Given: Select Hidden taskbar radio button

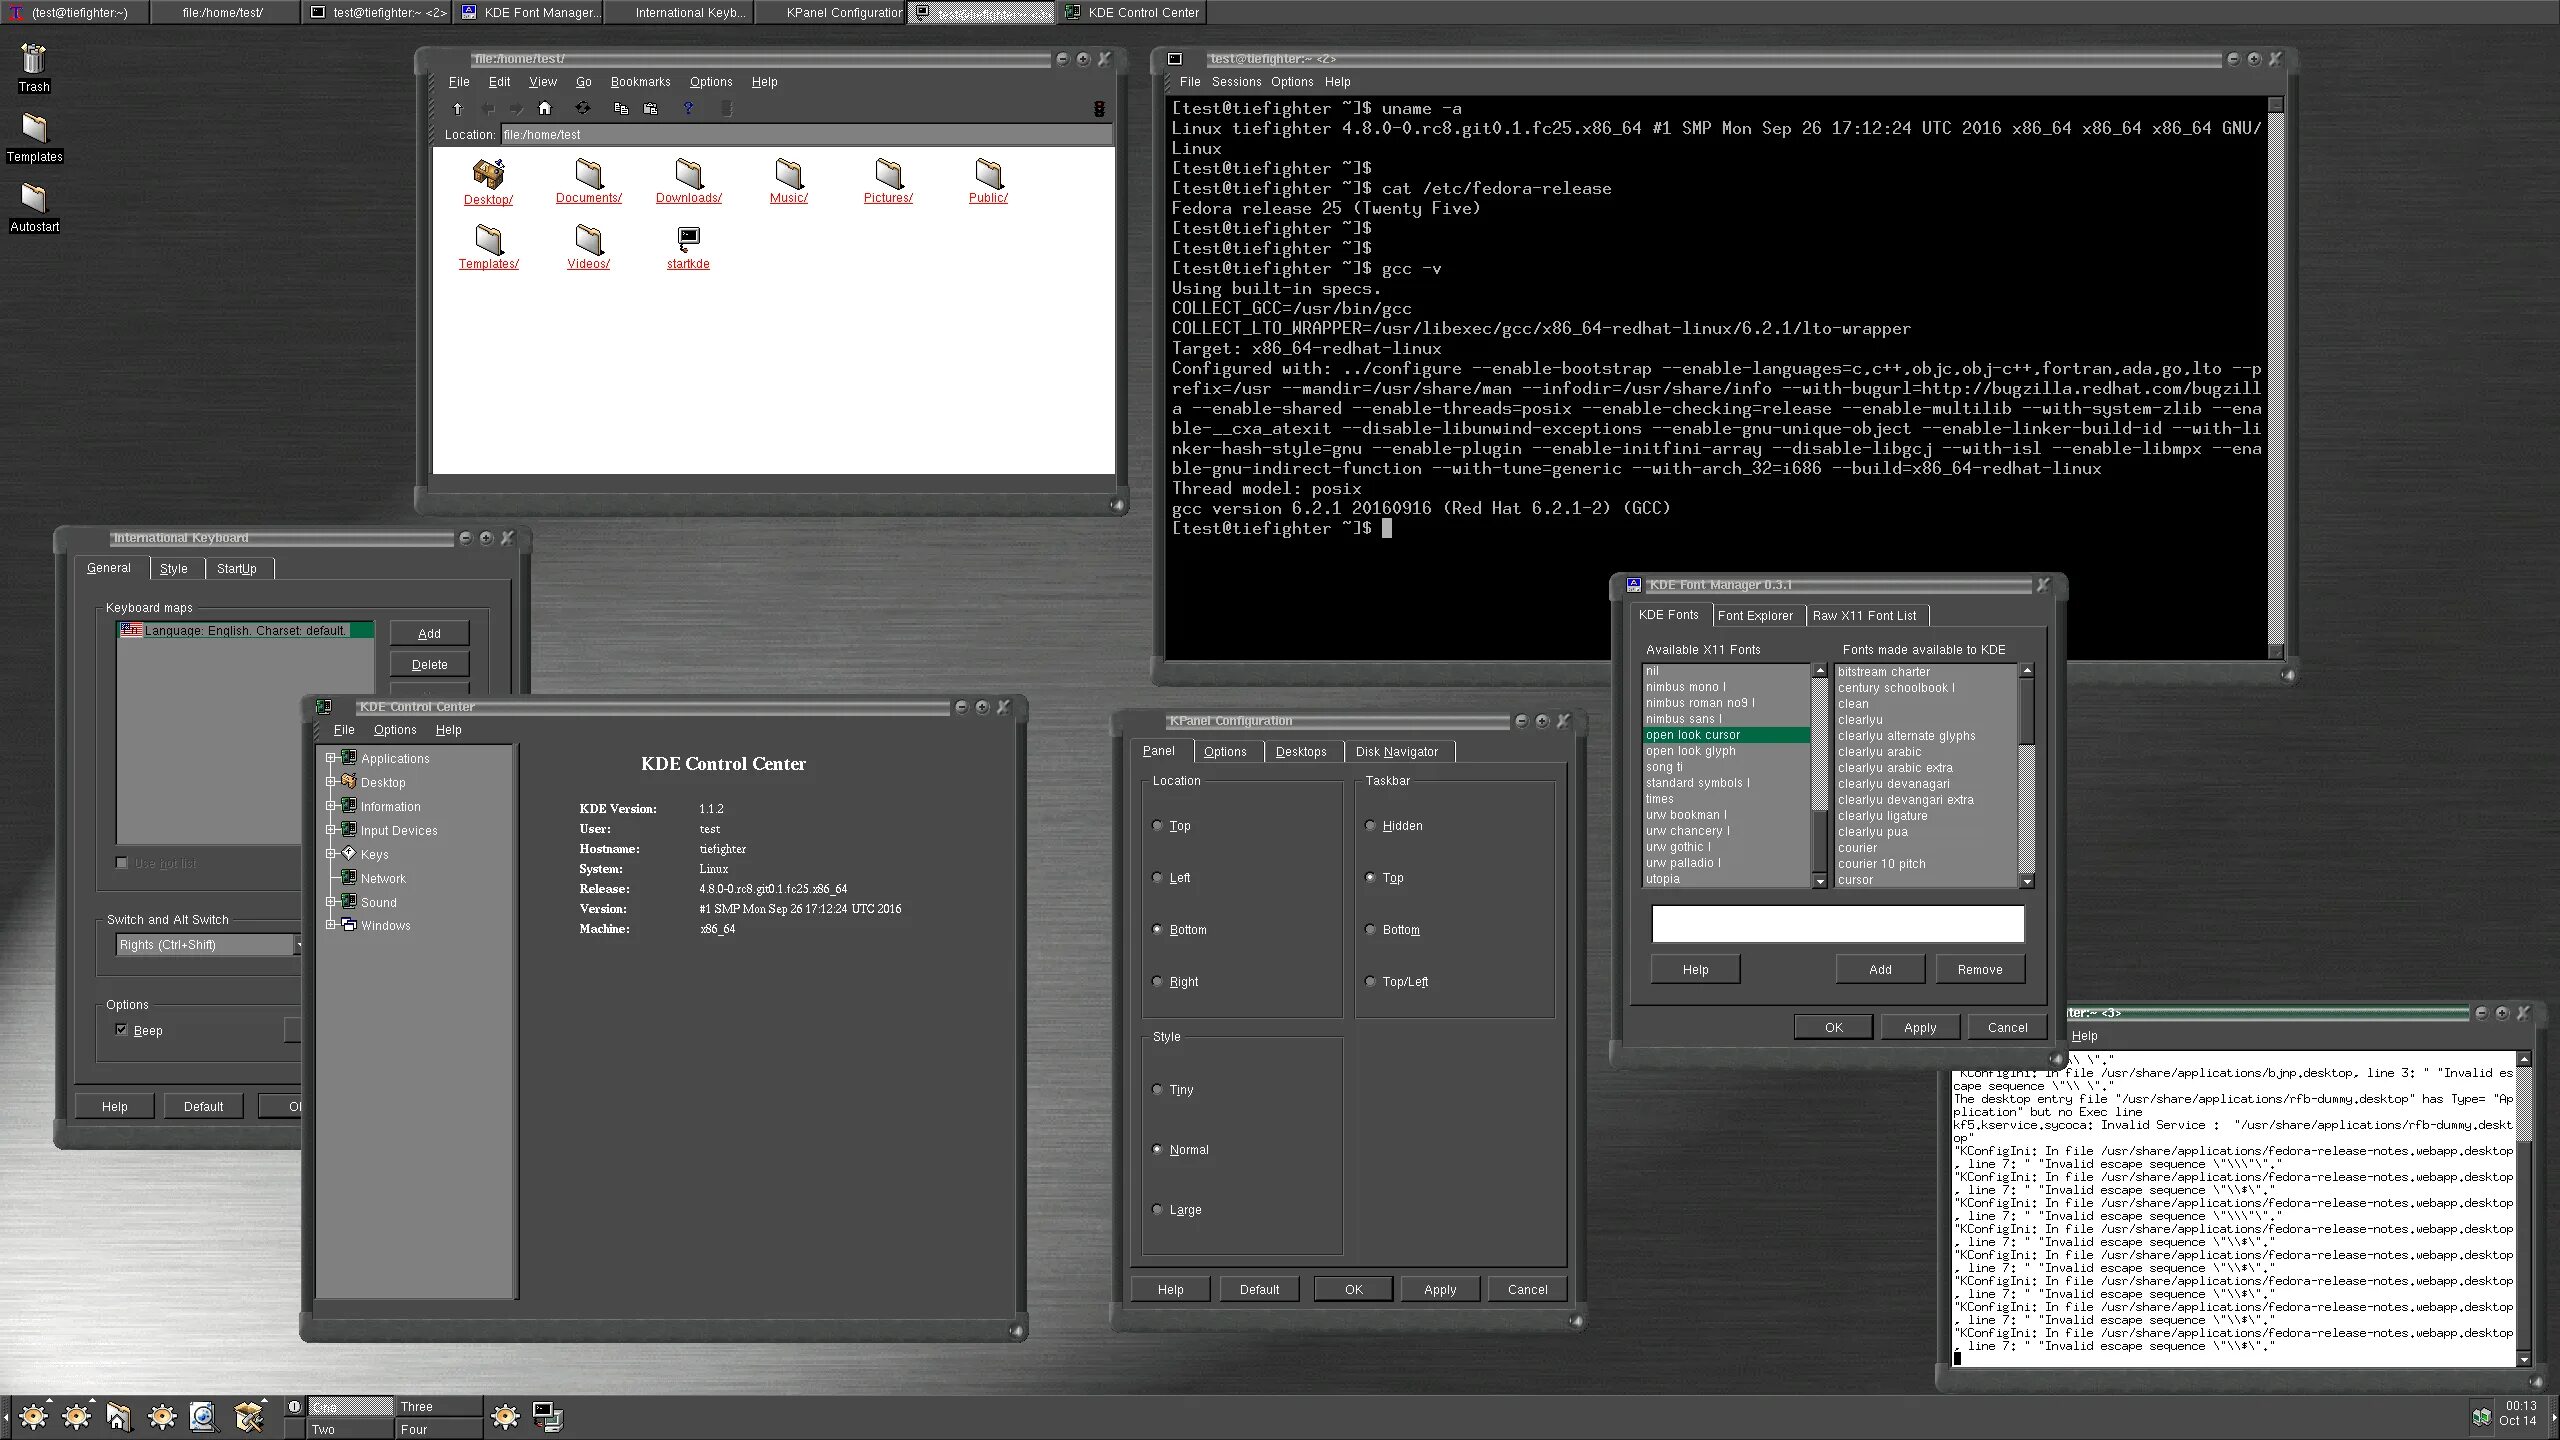Looking at the screenshot, I should [1371, 826].
